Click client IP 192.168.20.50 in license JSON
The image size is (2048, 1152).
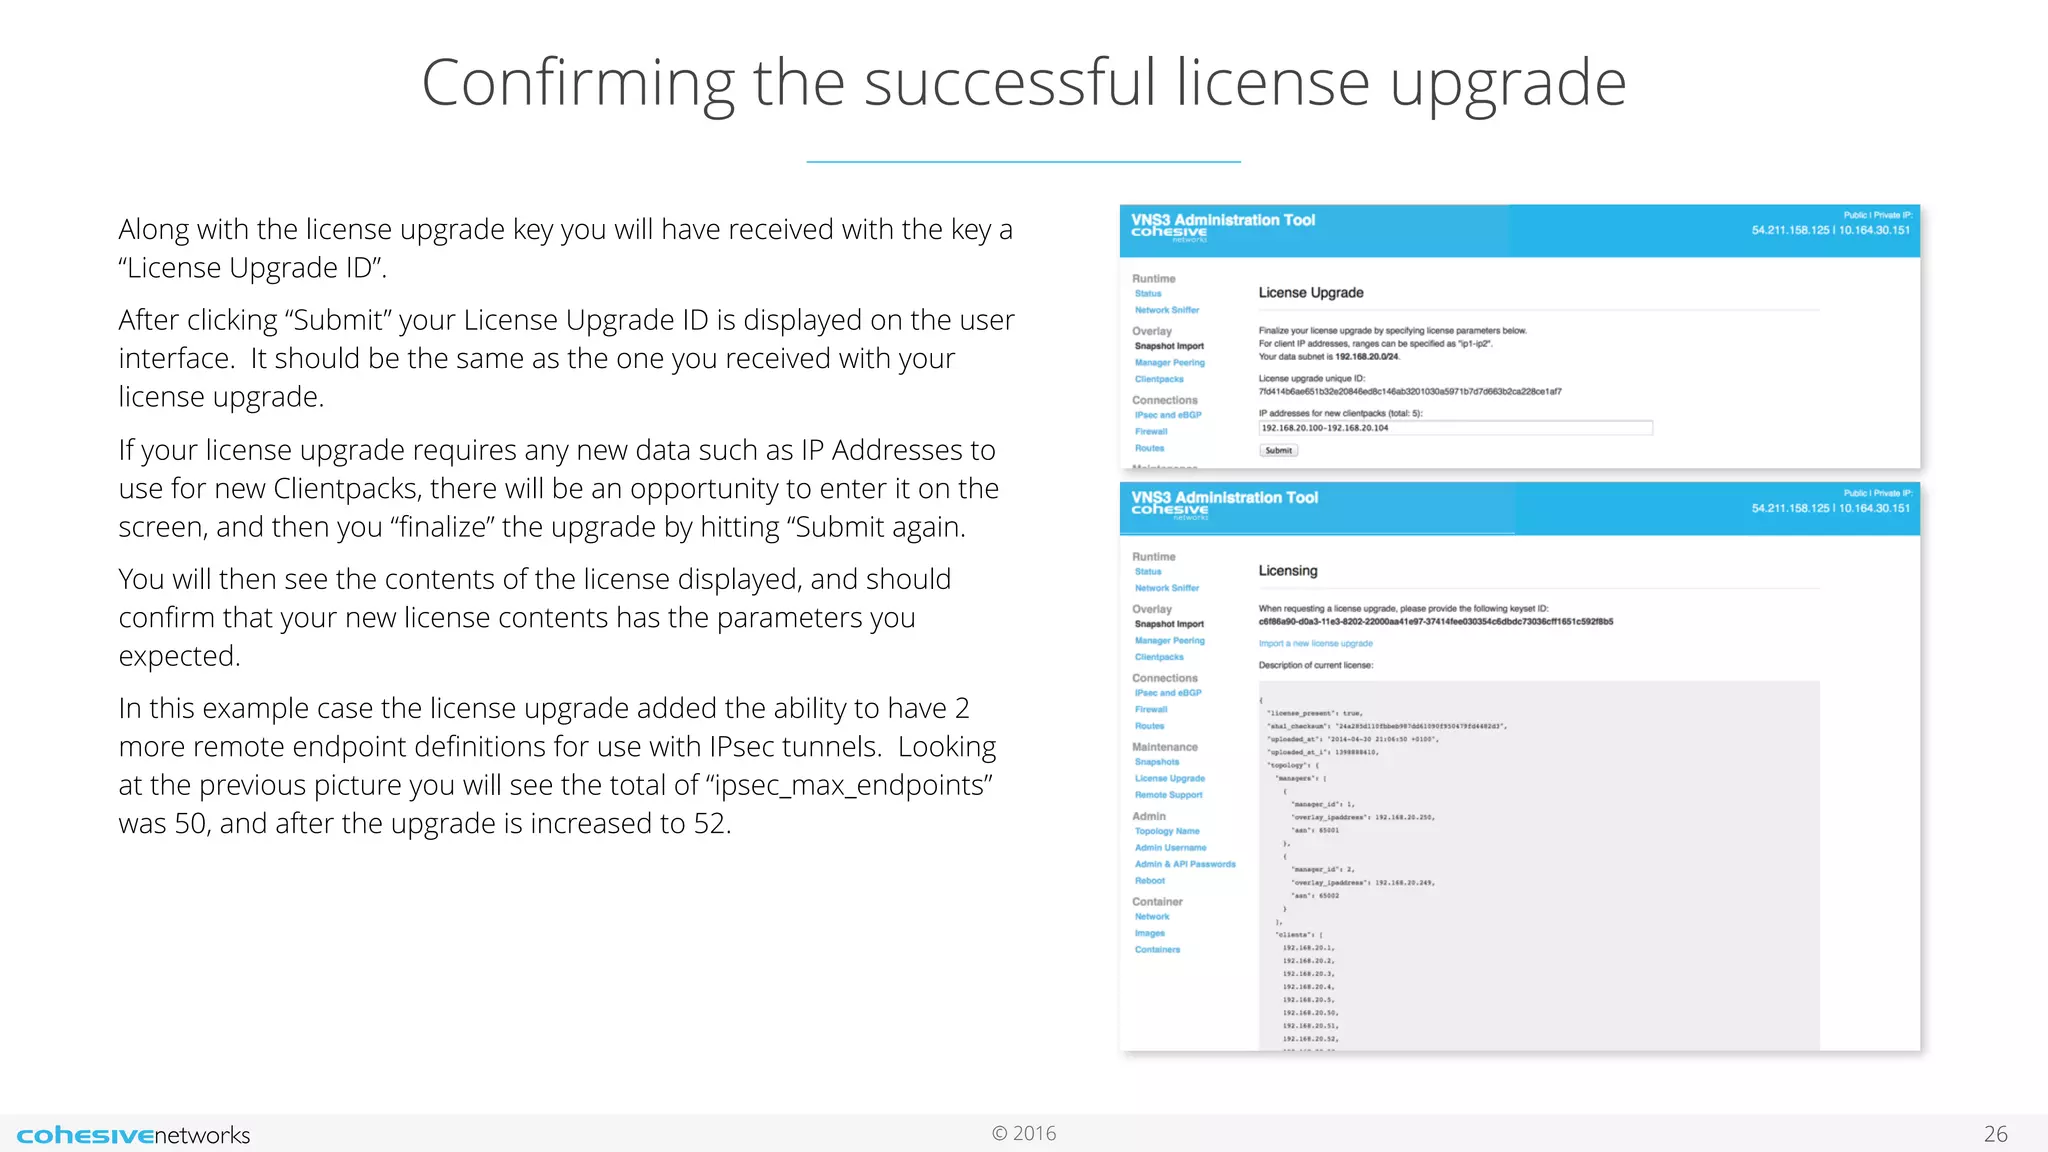(x=1310, y=1013)
